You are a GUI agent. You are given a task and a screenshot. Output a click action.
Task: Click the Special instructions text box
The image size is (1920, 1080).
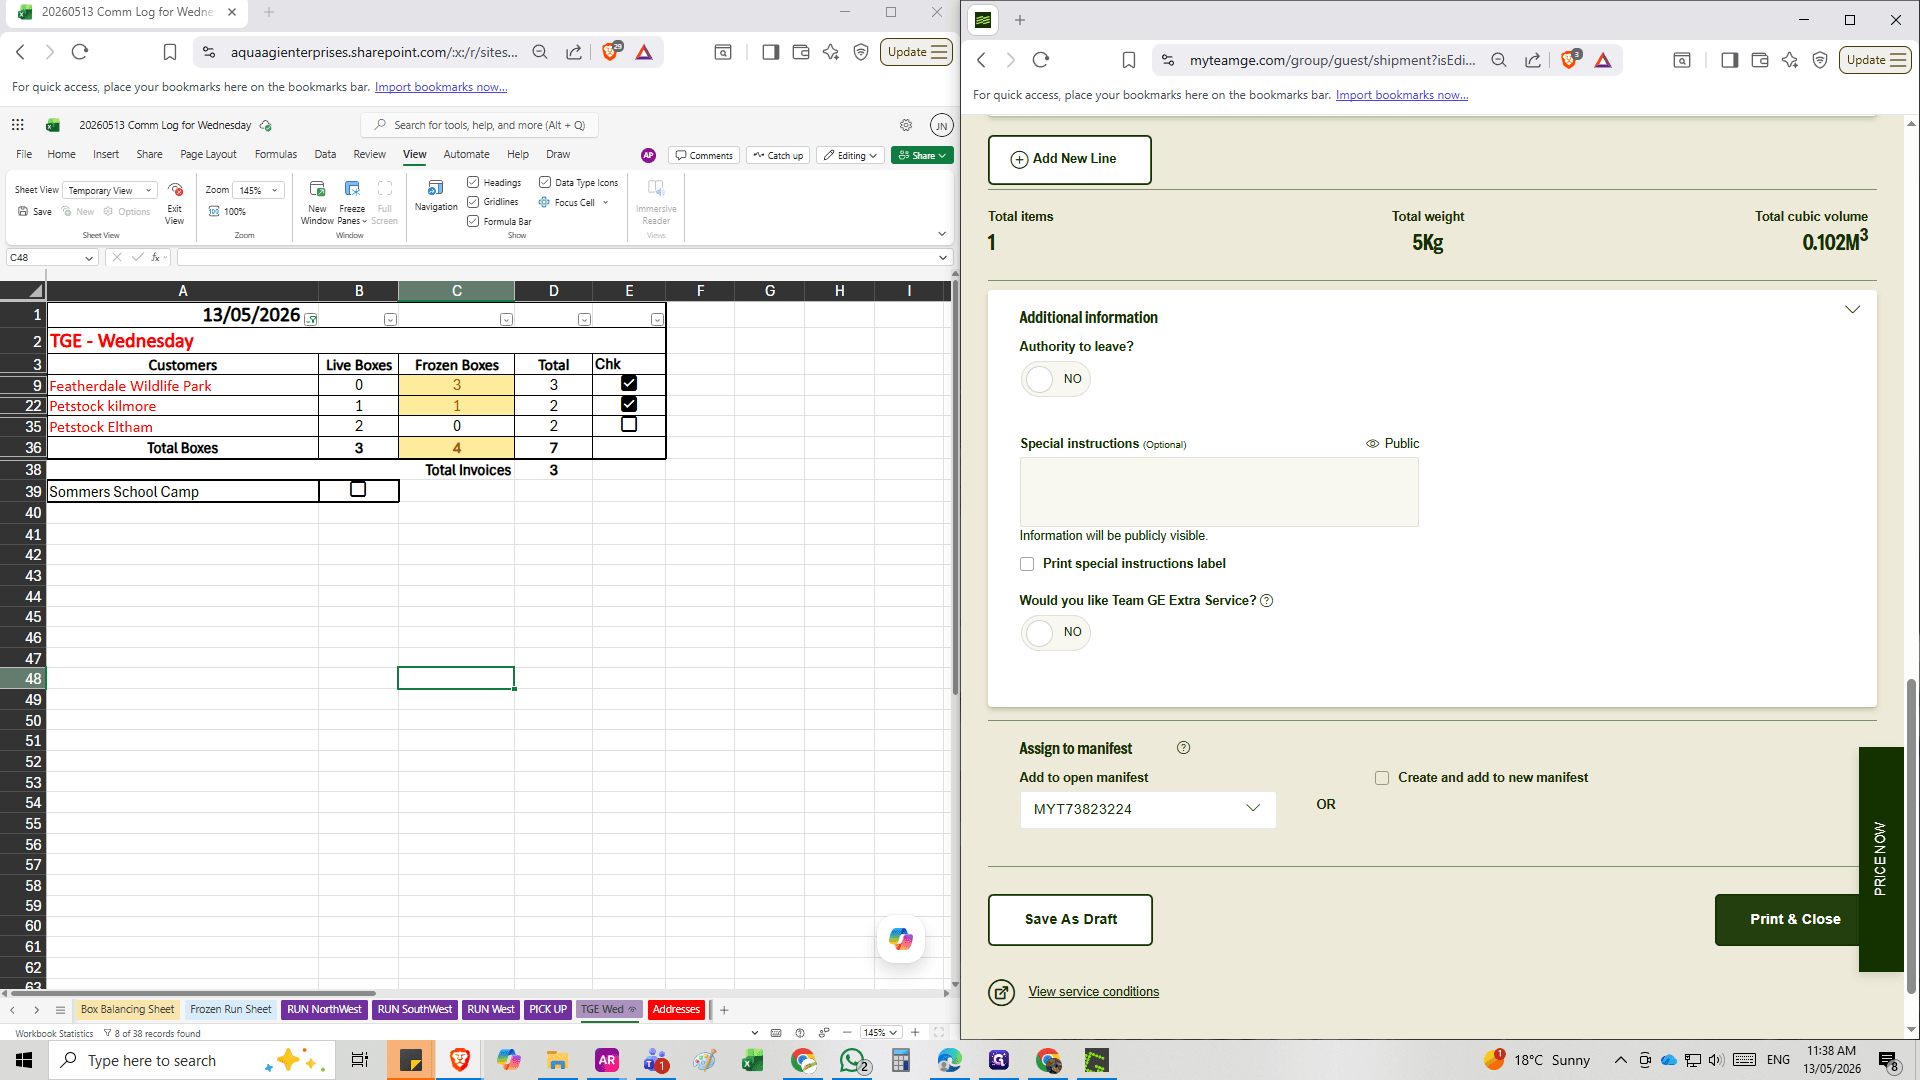(x=1219, y=492)
